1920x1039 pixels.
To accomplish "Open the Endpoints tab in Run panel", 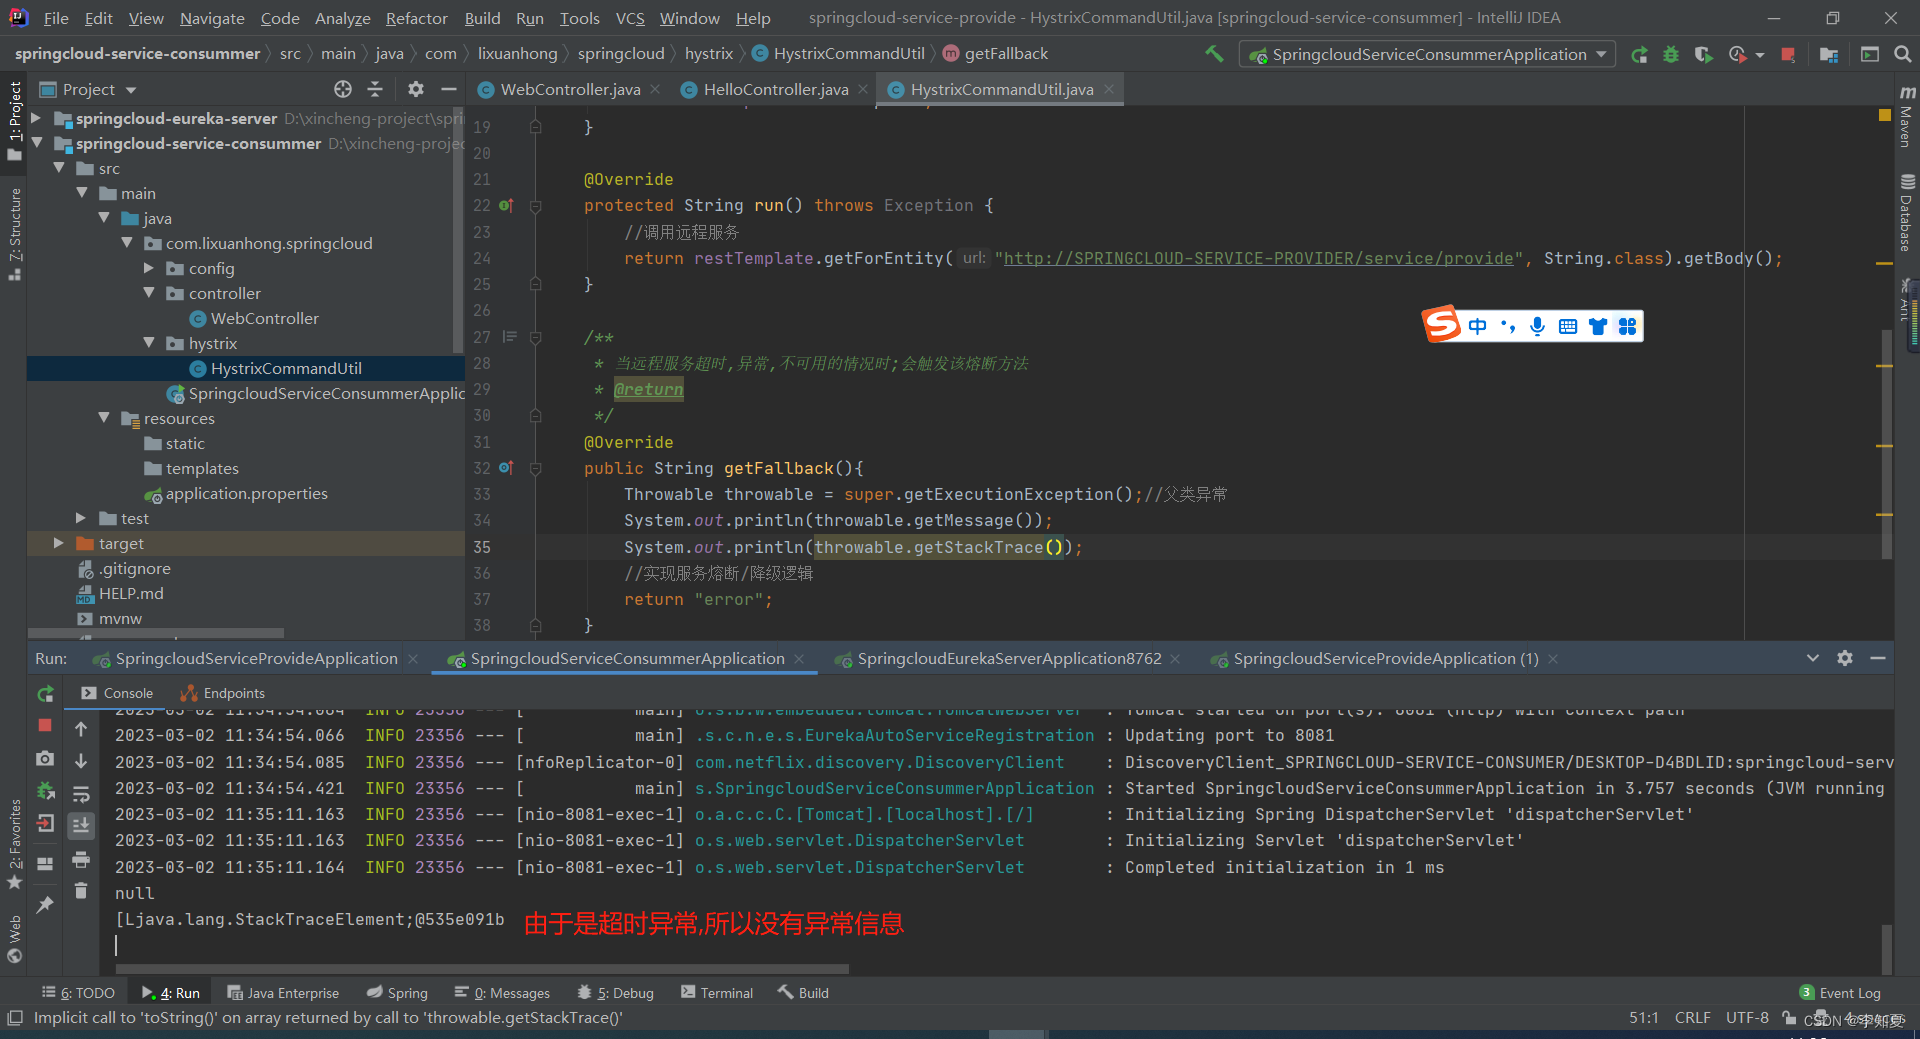I will pos(223,693).
